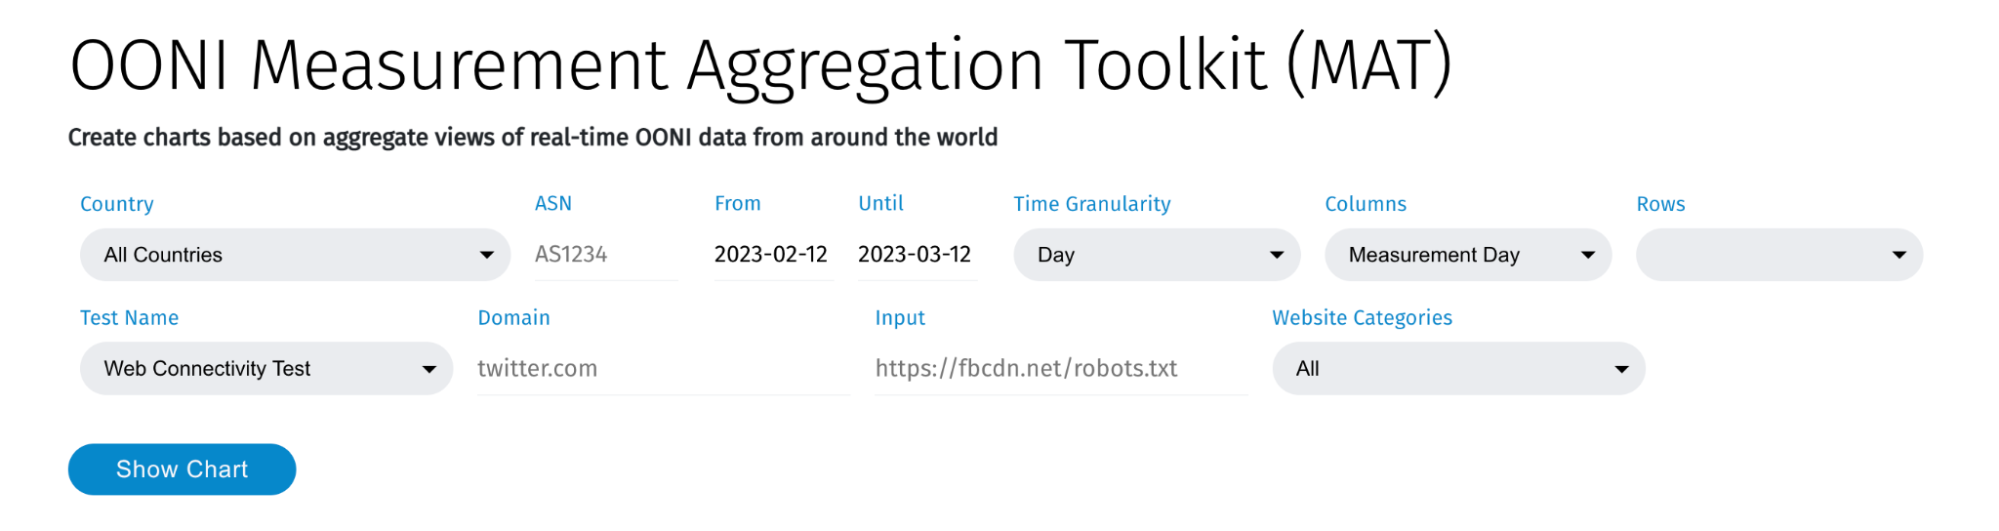Viewport: 1999px width, 531px height.
Task: Click the Test Name field label
Action: pyautogui.click(x=129, y=318)
